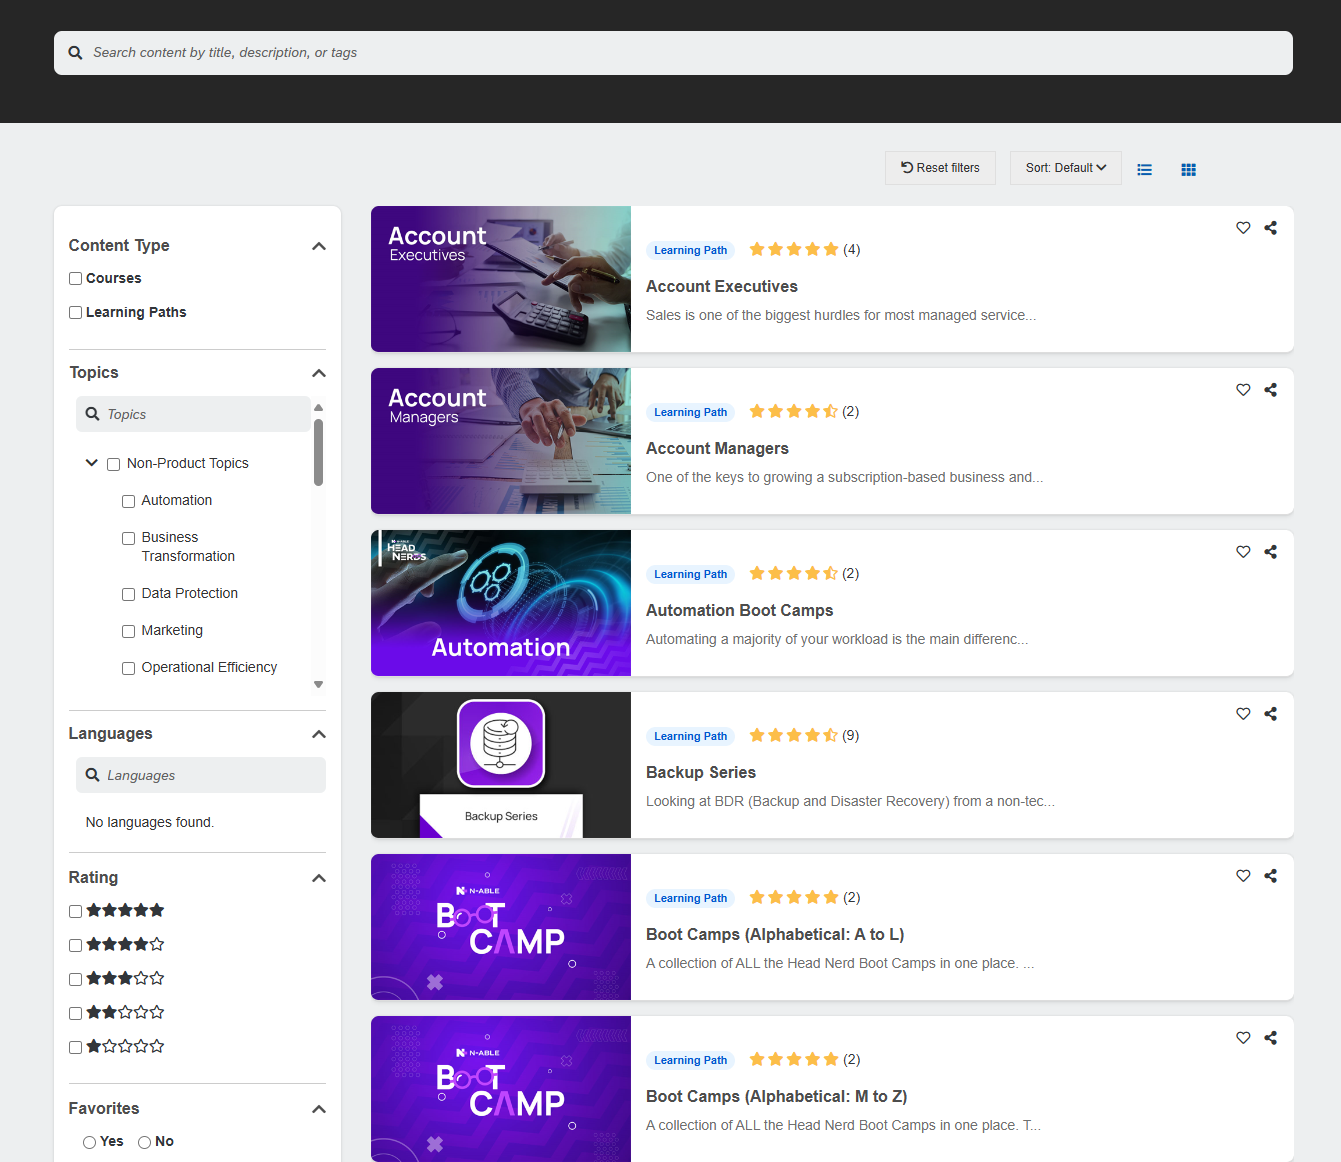Click heart icon on Automation Boot Camps
This screenshot has height=1162, width=1341.
(1243, 552)
